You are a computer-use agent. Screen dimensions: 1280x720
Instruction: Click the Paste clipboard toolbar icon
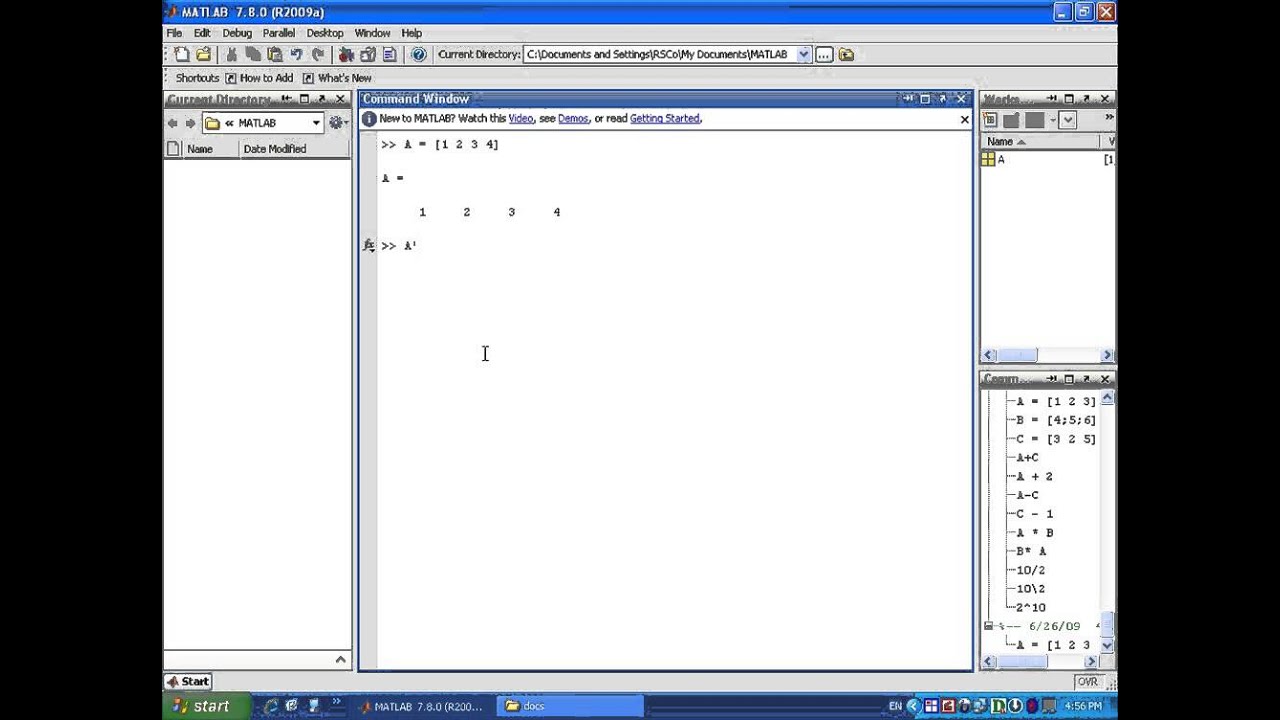point(274,55)
